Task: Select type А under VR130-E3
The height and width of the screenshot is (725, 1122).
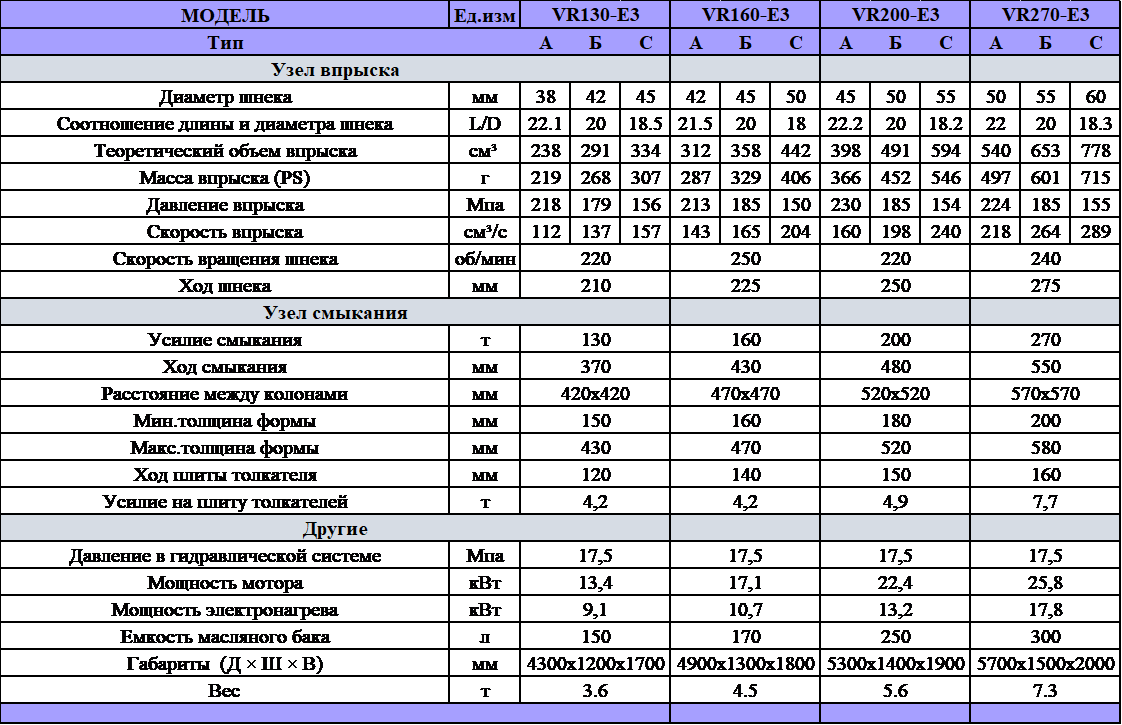Action: pyautogui.click(x=545, y=43)
